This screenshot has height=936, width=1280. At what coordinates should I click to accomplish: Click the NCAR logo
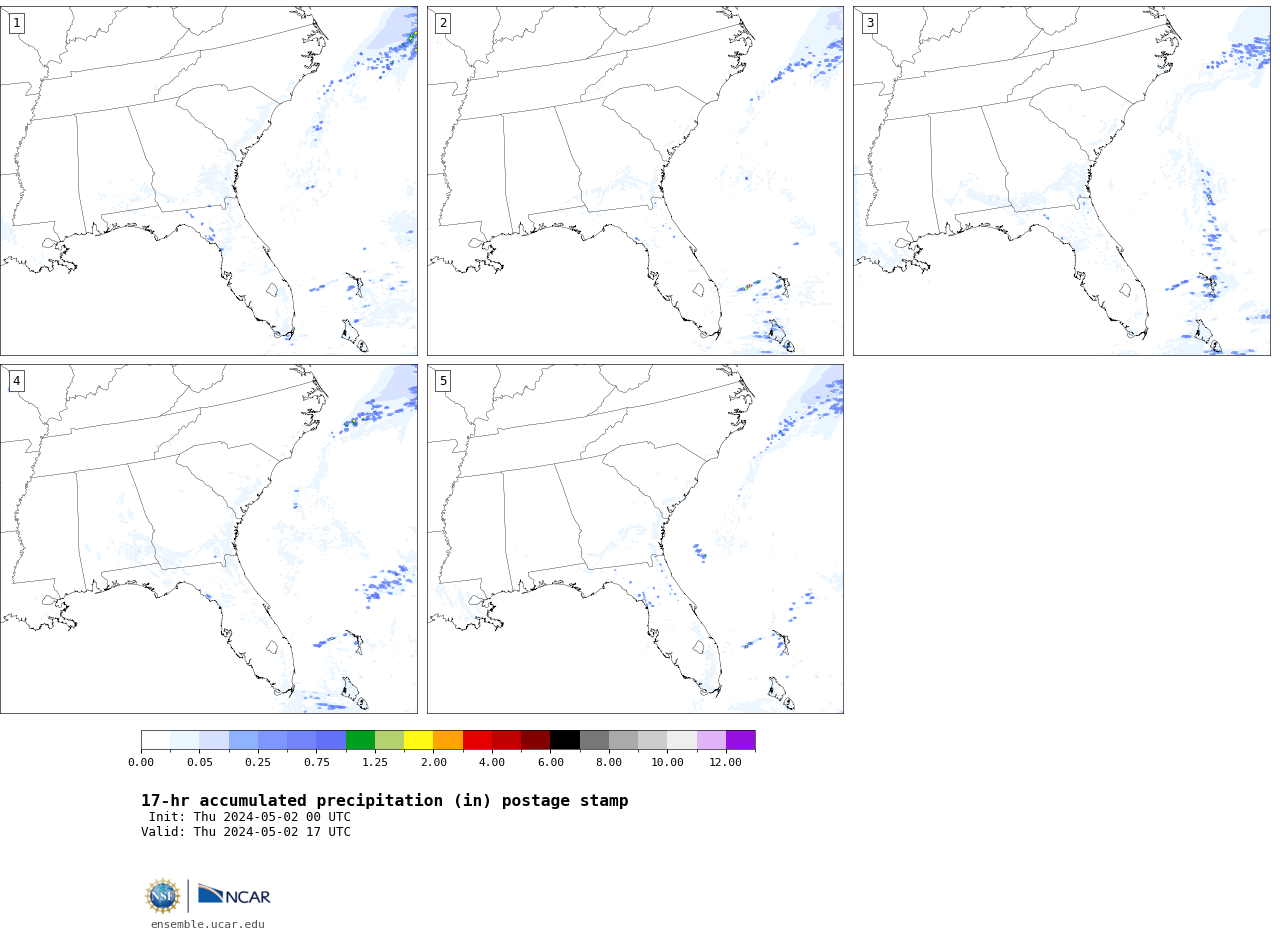[234, 894]
